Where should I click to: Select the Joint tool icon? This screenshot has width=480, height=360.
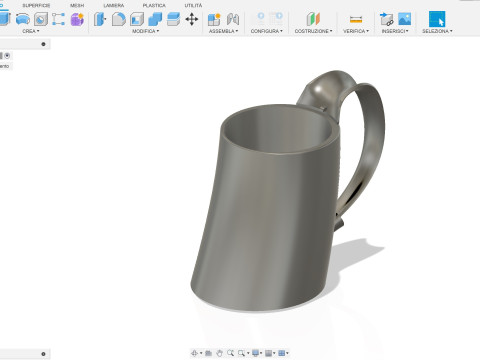pos(233,19)
